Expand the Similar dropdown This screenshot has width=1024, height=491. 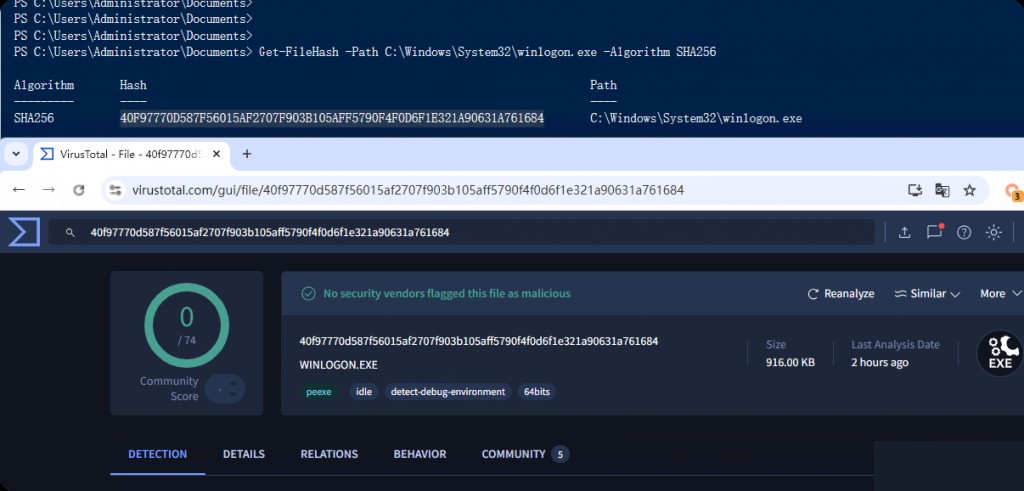927,294
